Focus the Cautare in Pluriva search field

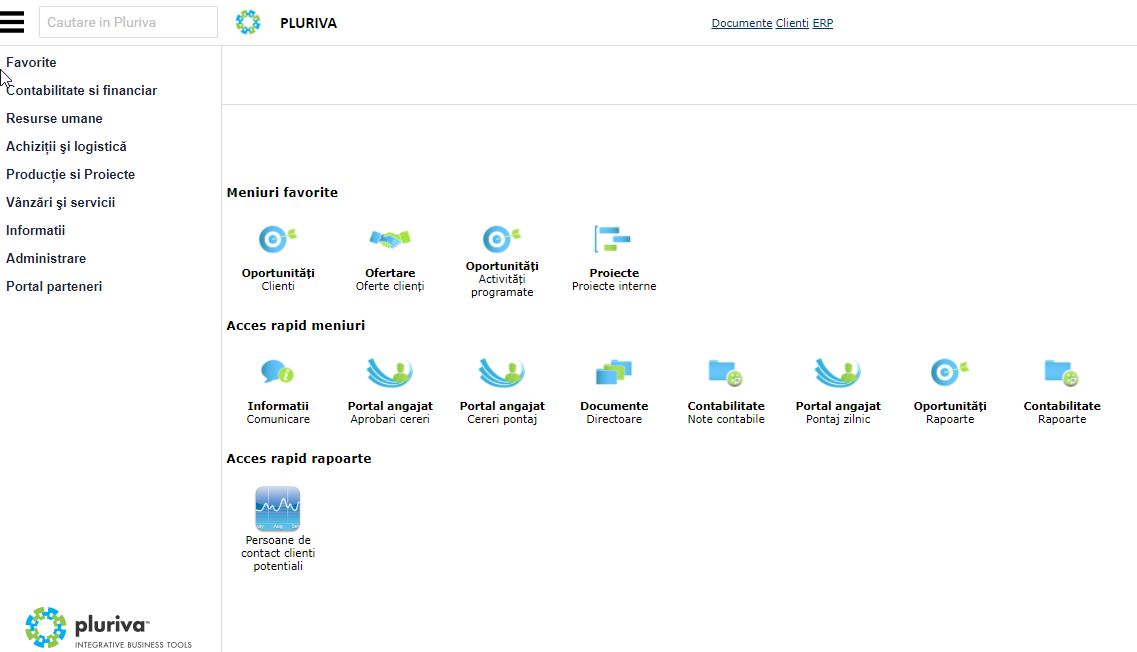coord(128,22)
